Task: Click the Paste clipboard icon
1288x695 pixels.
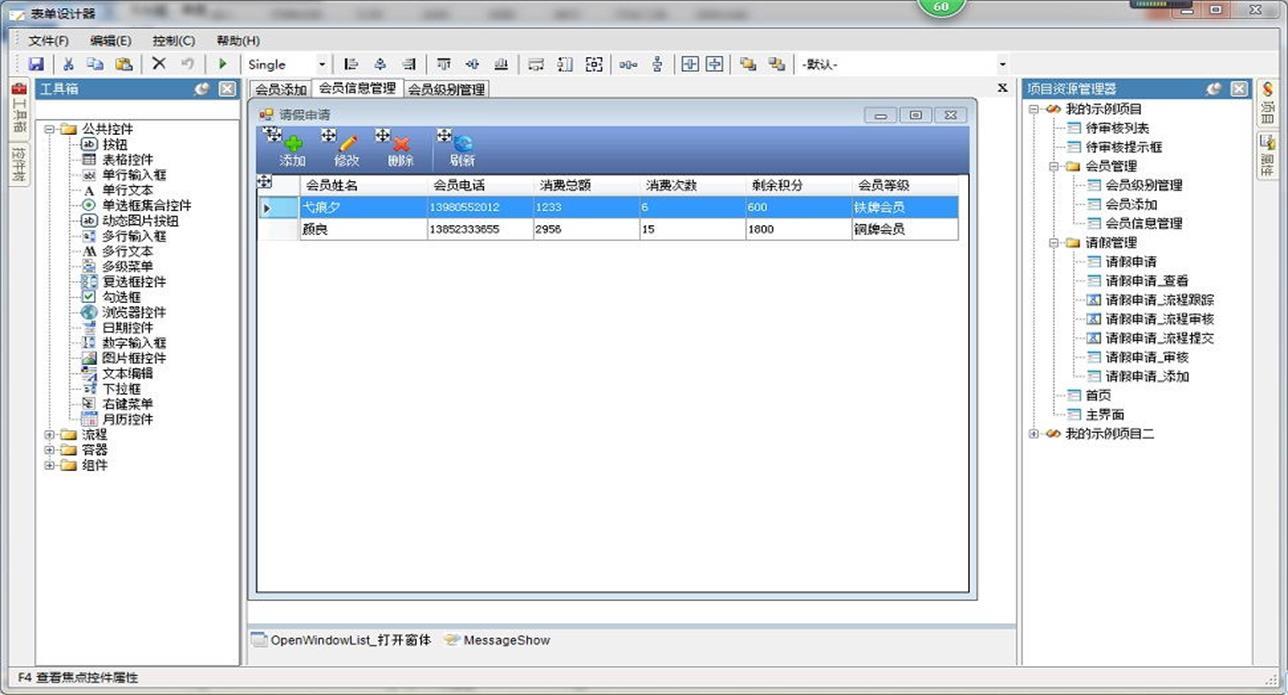Action: point(124,64)
